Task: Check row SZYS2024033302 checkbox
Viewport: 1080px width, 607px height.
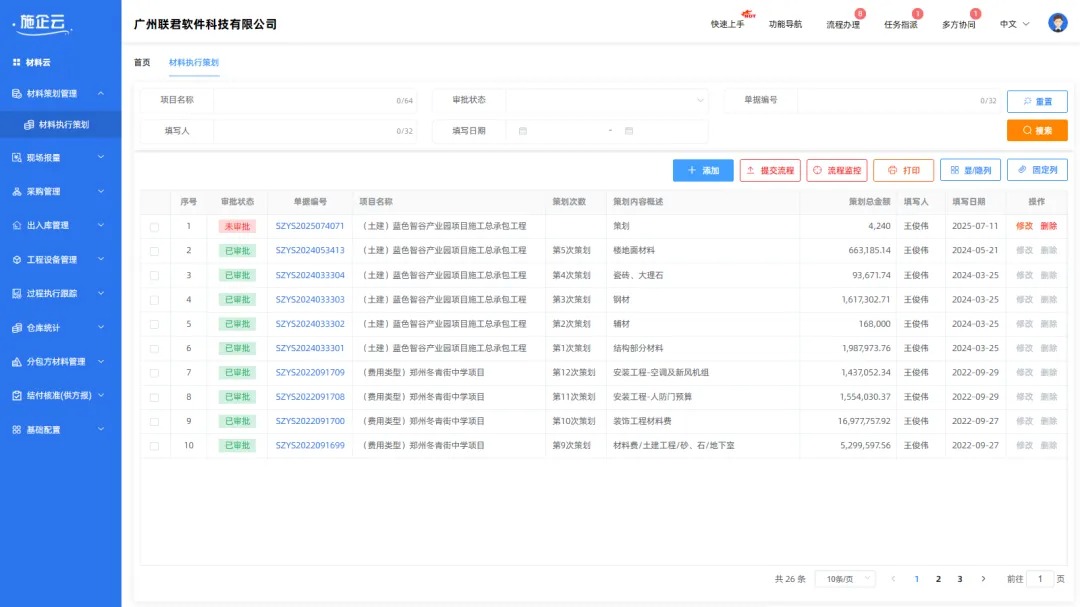Action: [154, 324]
